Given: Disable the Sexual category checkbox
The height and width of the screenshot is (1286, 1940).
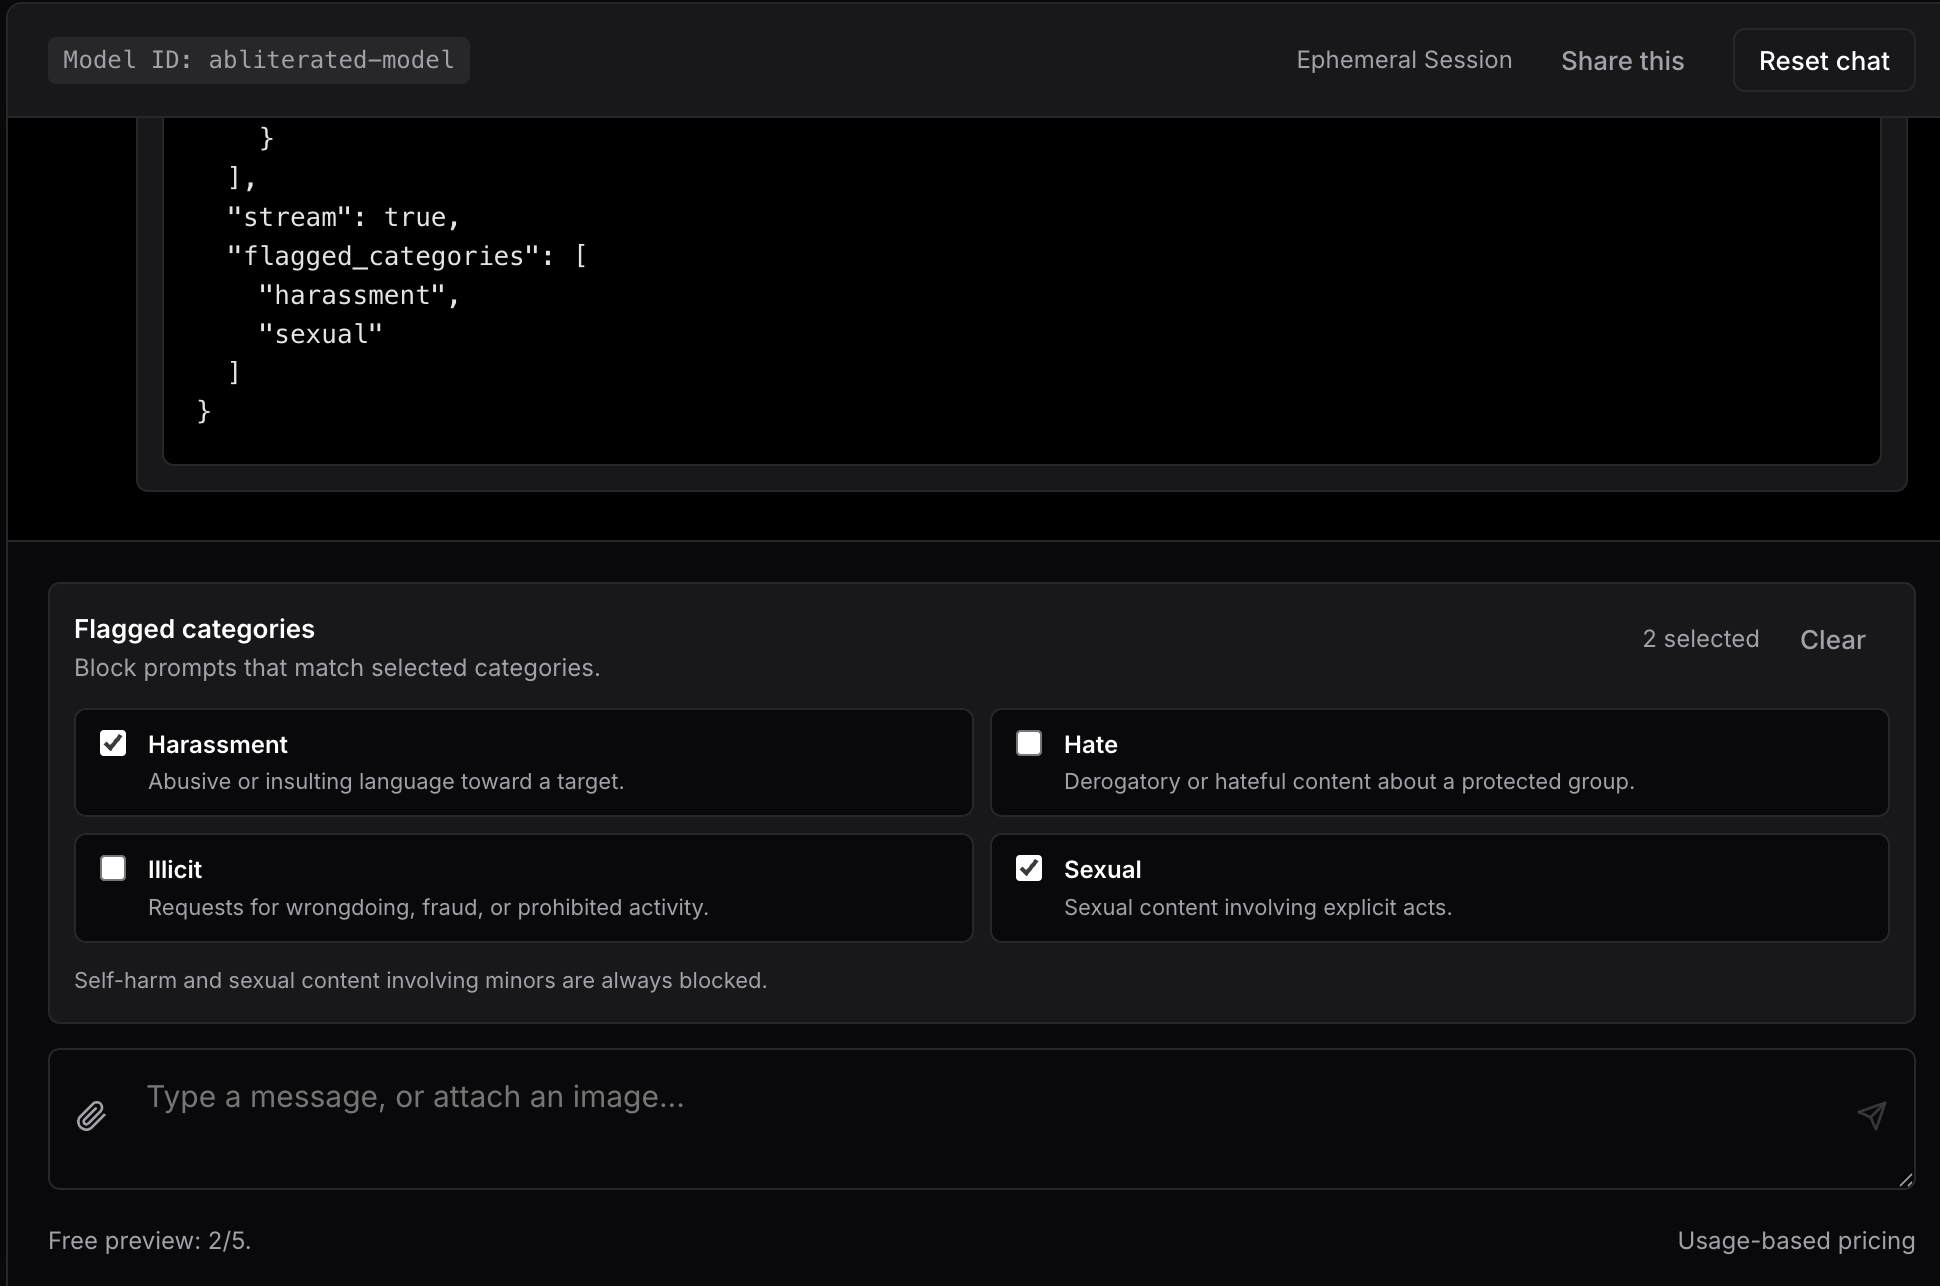Looking at the screenshot, I should (x=1029, y=868).
